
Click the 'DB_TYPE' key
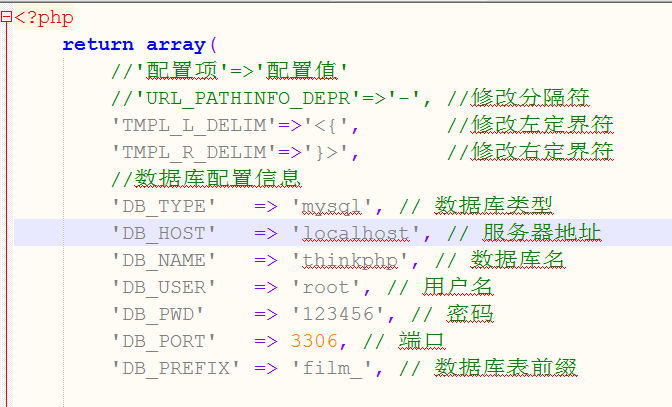[x=164, y=207]
